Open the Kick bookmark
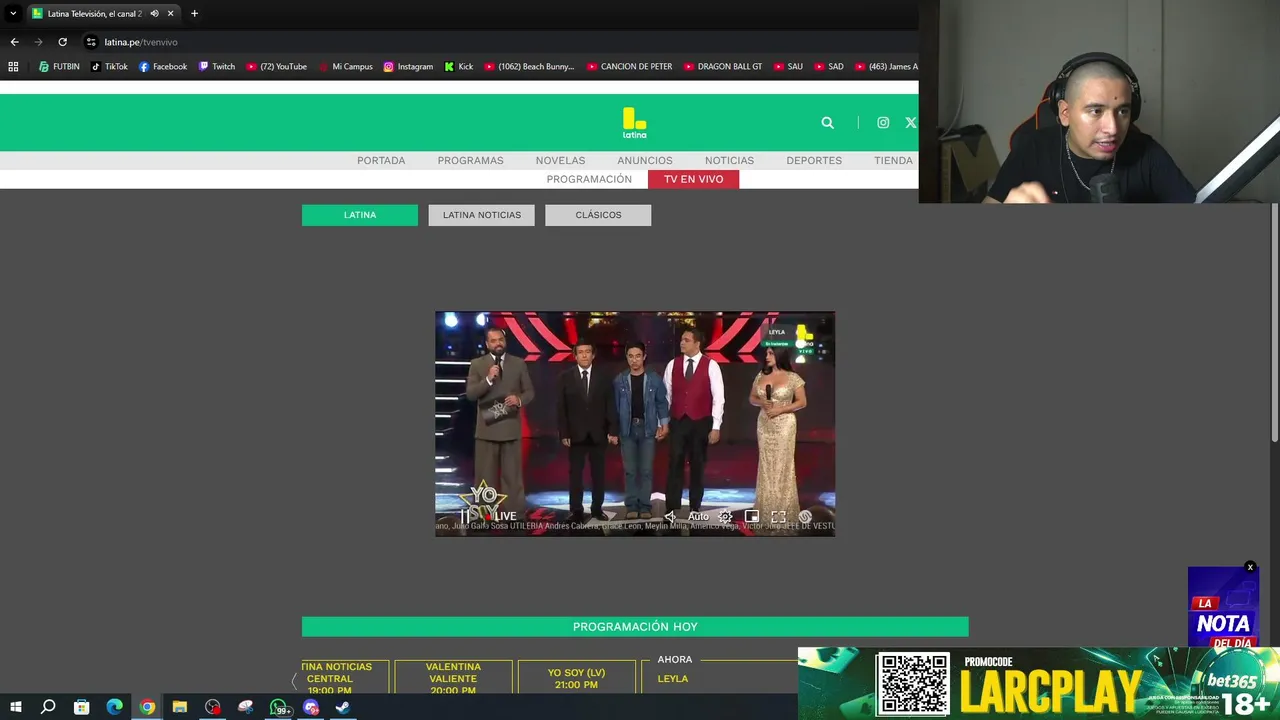1280x720 pixels. click(459, 67)
